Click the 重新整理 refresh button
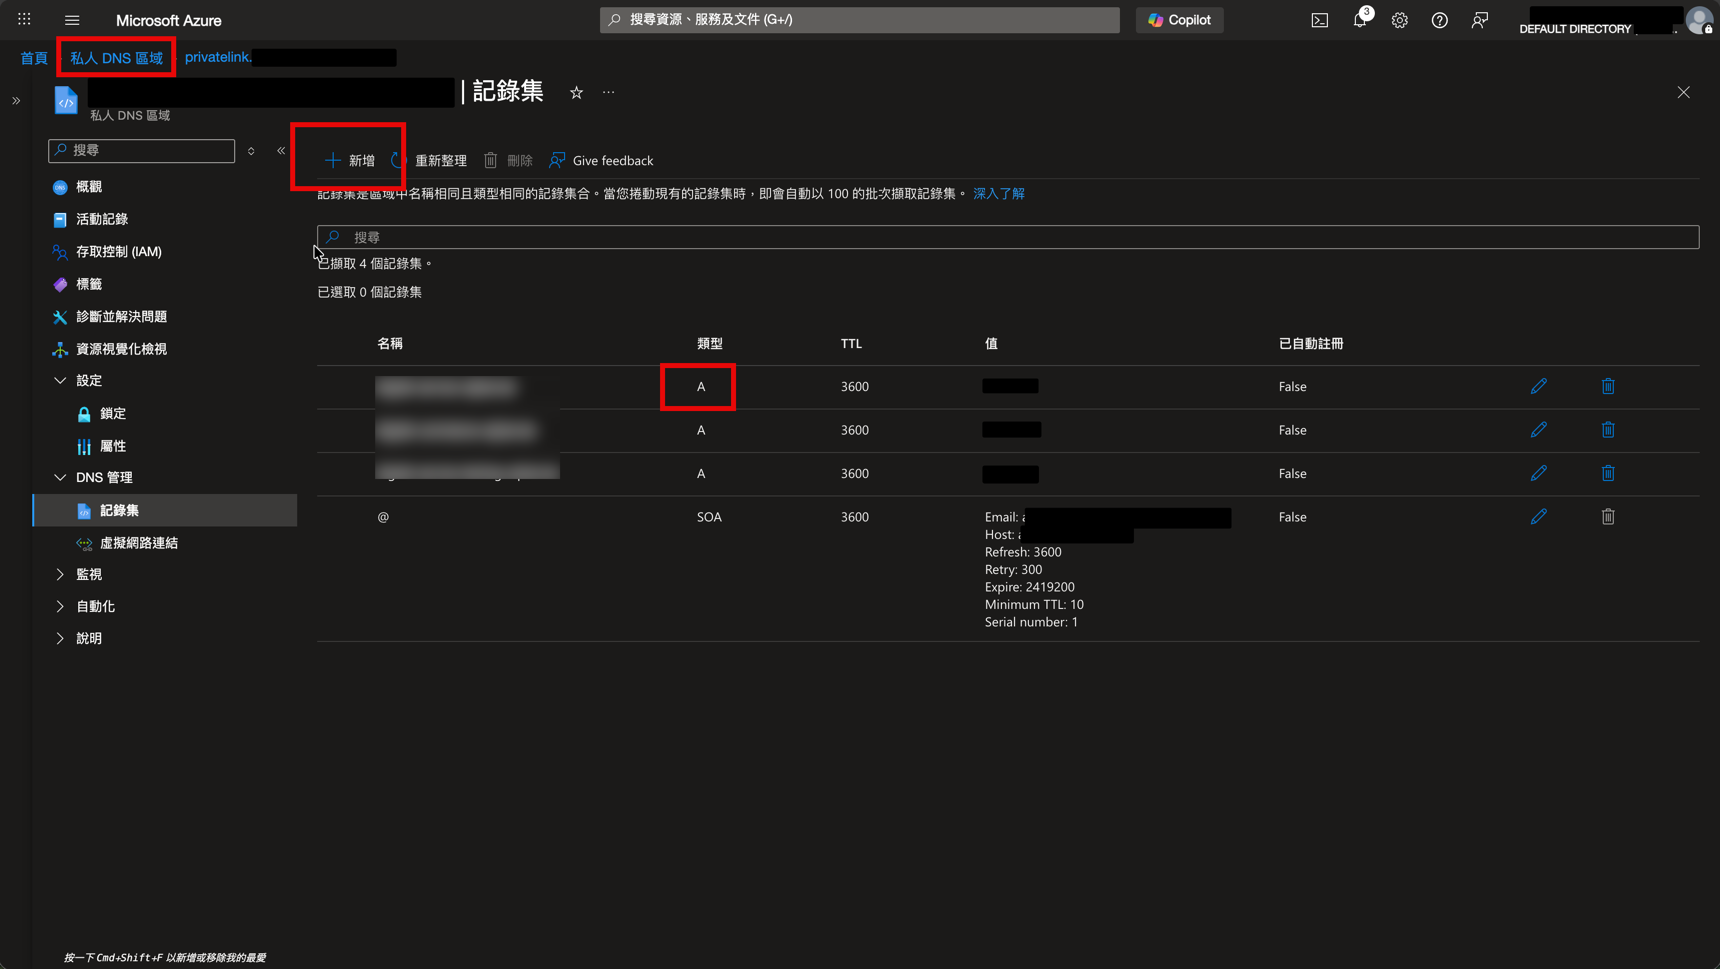This screenshot has width=1720, height=969. 430,161
